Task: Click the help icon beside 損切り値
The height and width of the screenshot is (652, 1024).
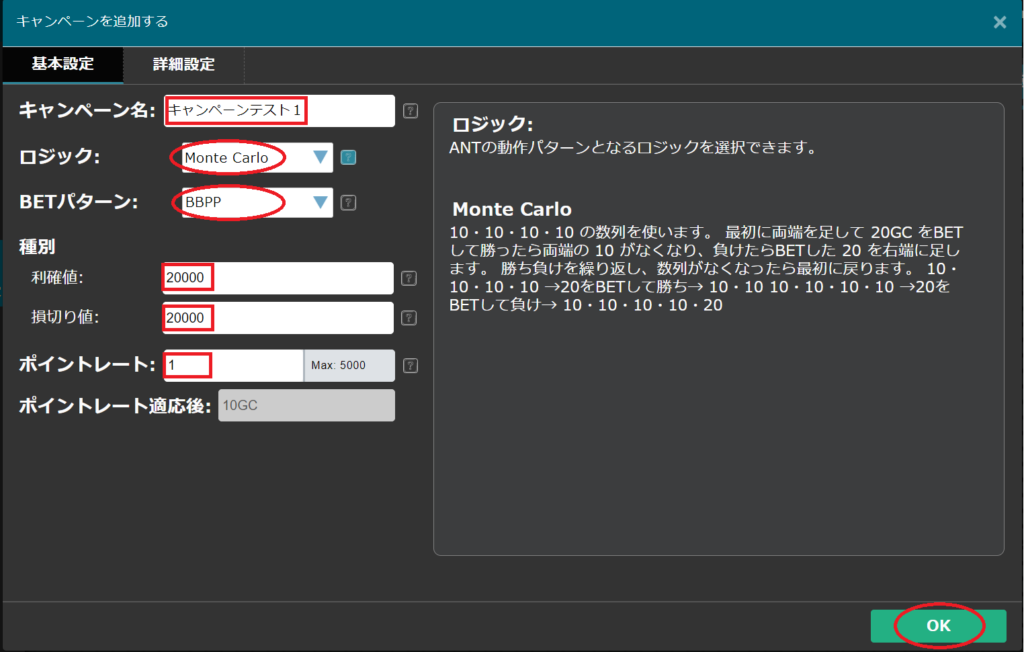Action: pyautogui.click(x=409, y=318)
